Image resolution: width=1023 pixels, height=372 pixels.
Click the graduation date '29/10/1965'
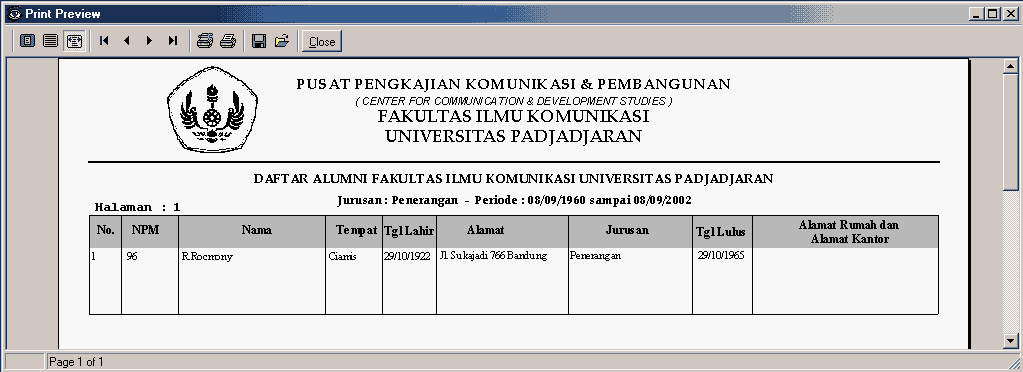(721, 255)
